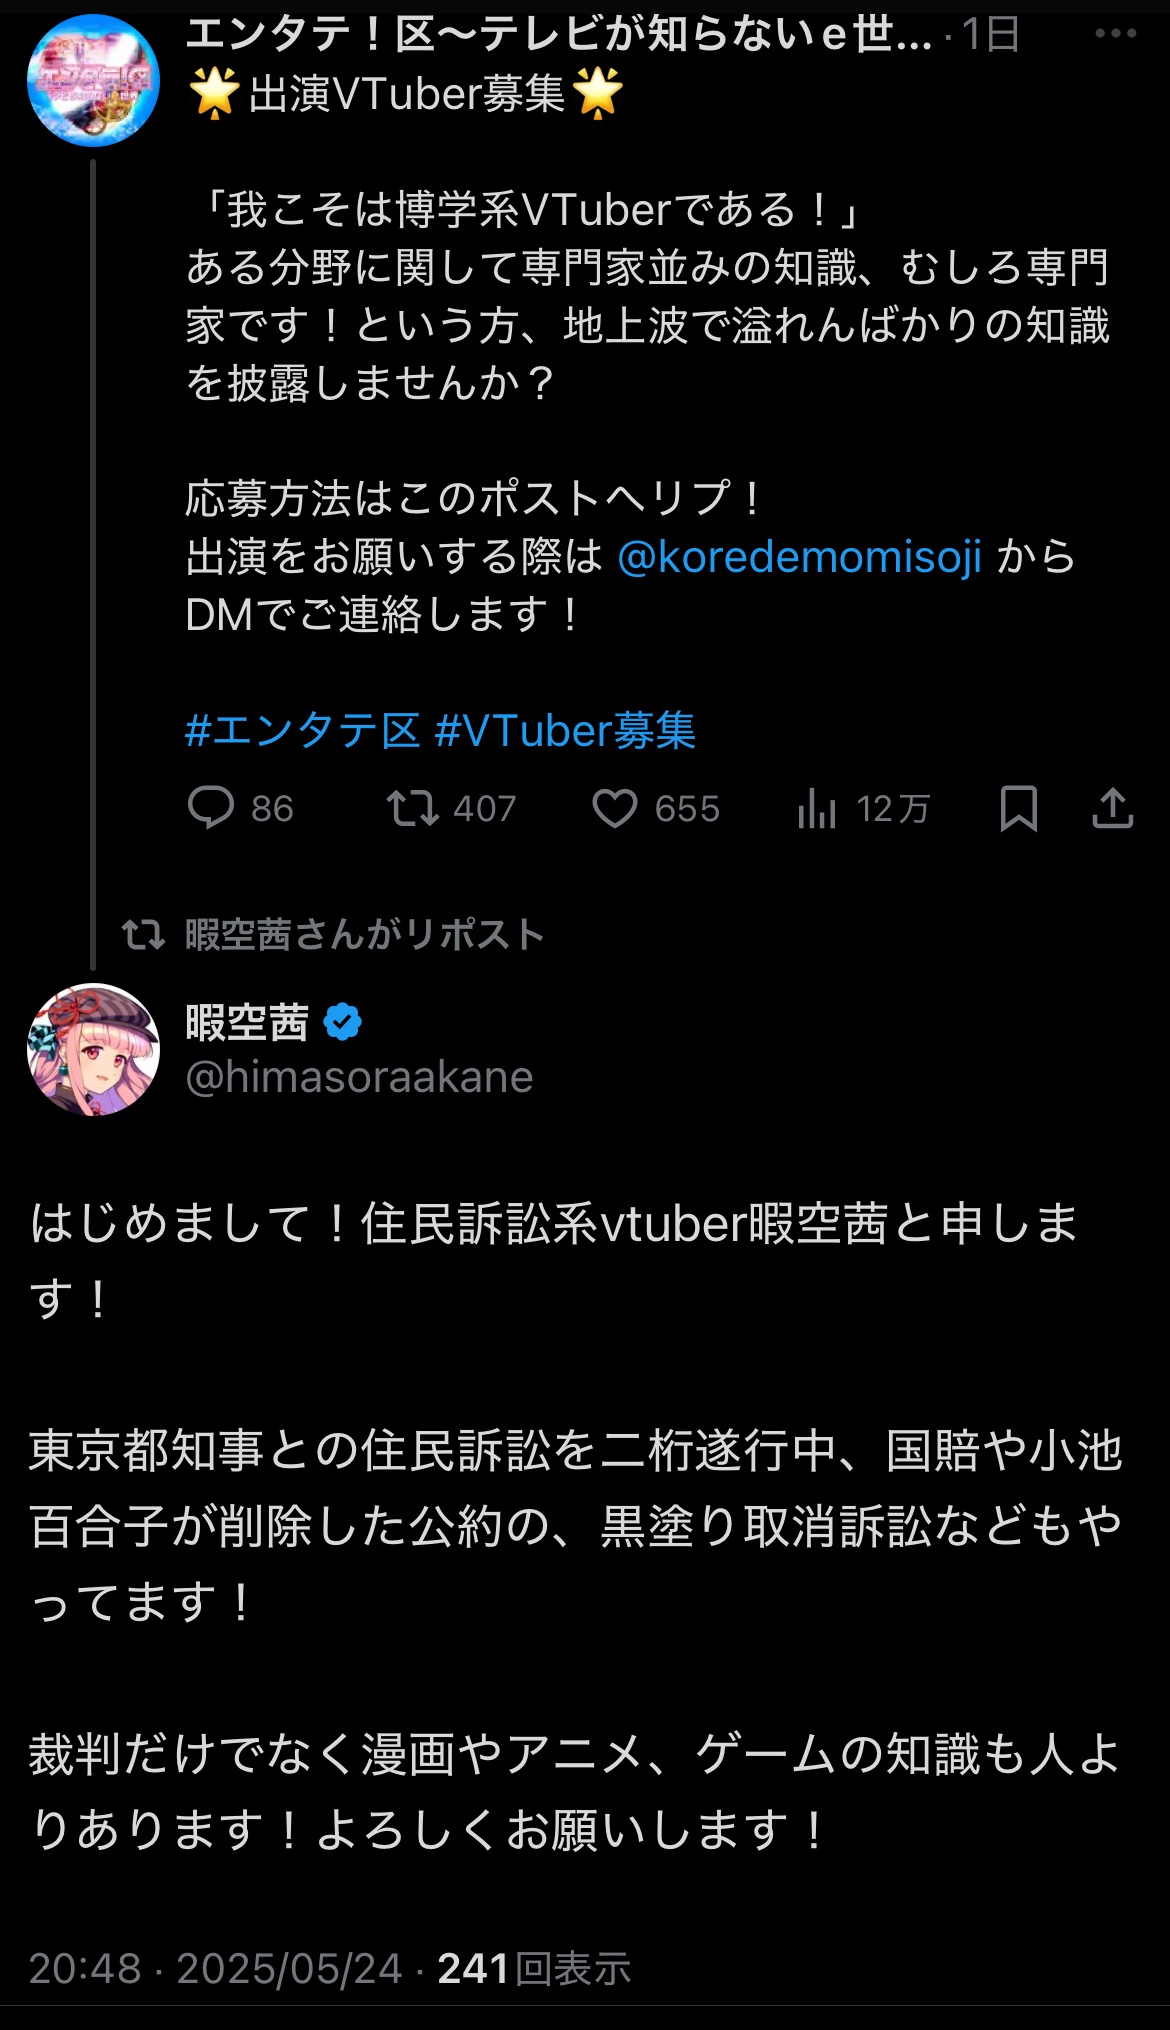Tap the share upload icon
This screenshot has width=1170, height=2030.
tap(1112, 808)
